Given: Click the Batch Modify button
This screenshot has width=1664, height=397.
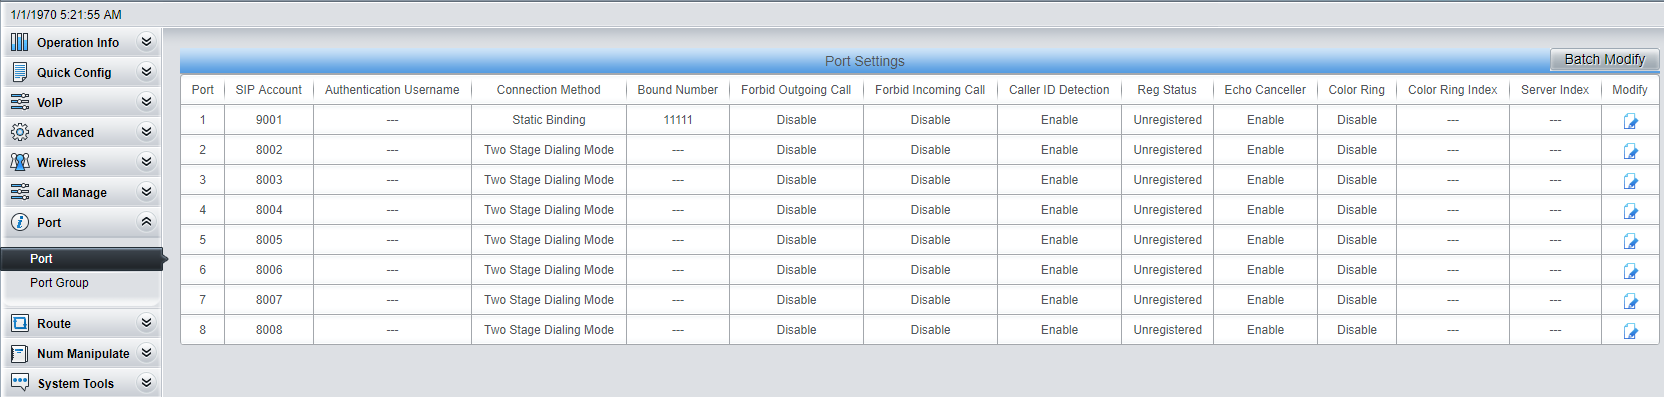Looking at the screenshot, I should [x=1604, y=59].
